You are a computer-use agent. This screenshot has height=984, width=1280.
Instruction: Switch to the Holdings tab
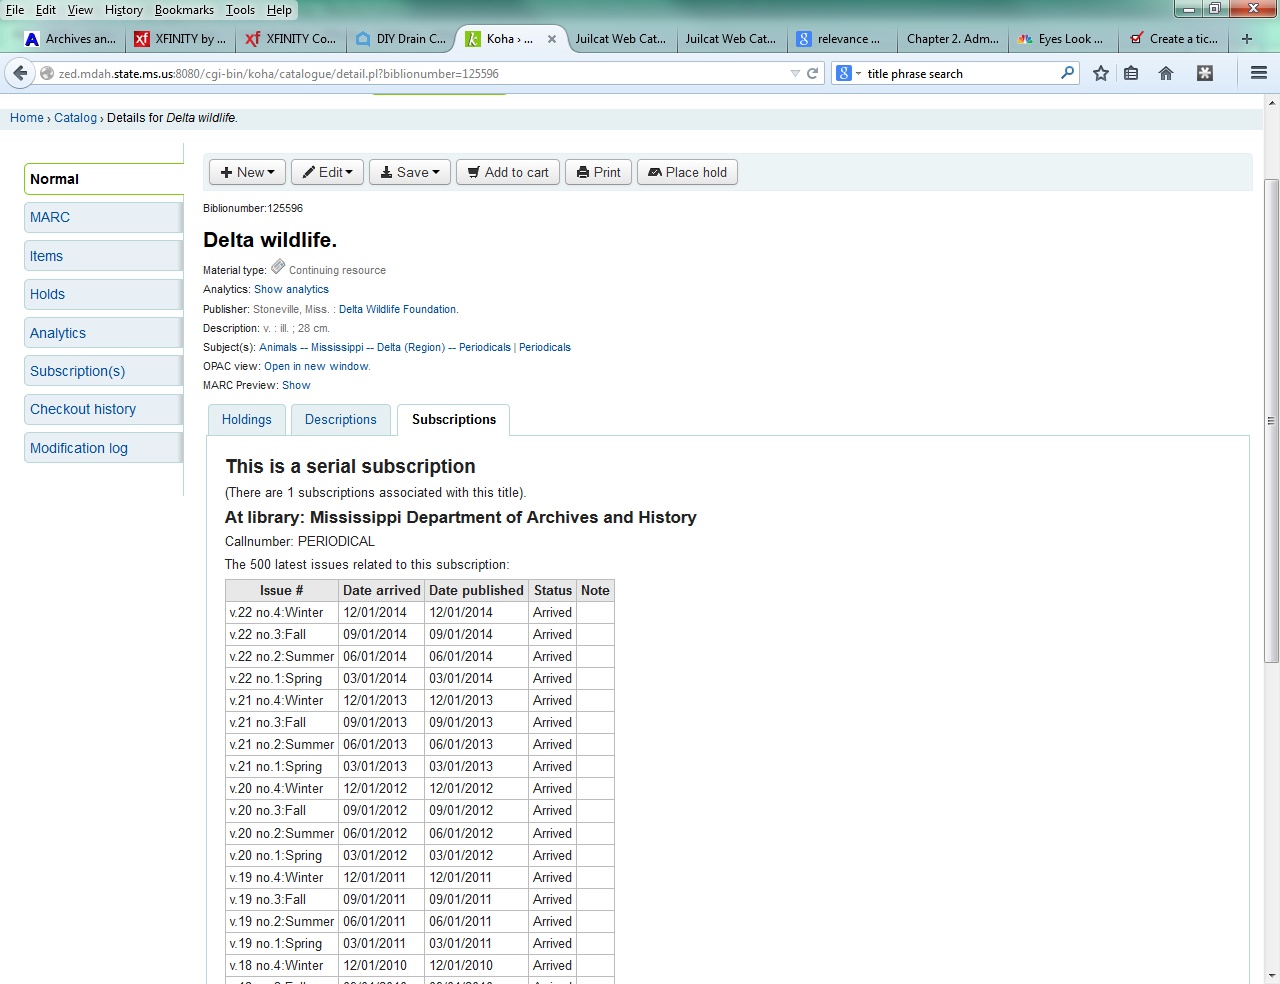click(246, 420)
